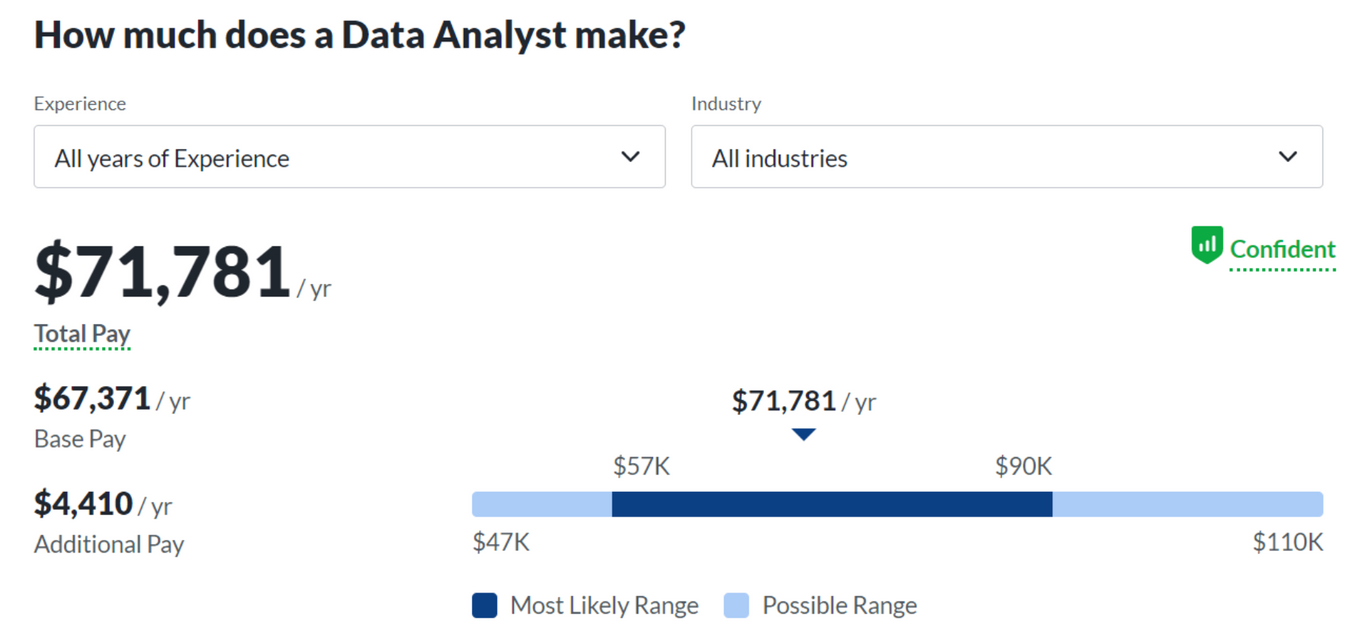1366x639 pixels.
Task: Select the dark blue Most Likely Range legend square
Action: click(x=484, y=605)
